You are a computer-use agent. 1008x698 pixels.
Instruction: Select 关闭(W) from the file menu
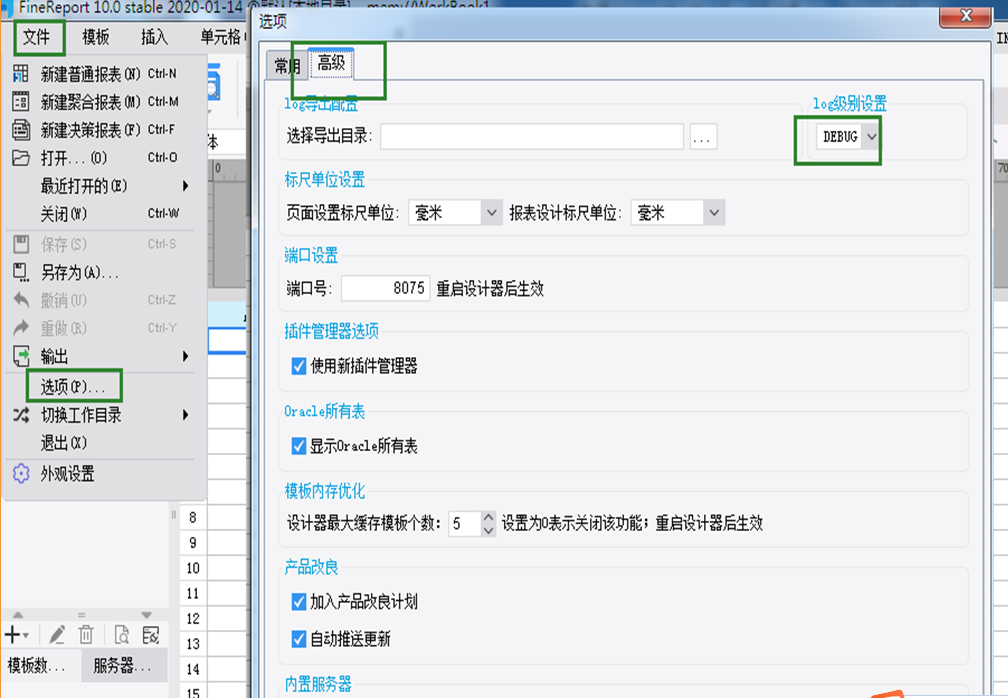[x=104, y=213]
